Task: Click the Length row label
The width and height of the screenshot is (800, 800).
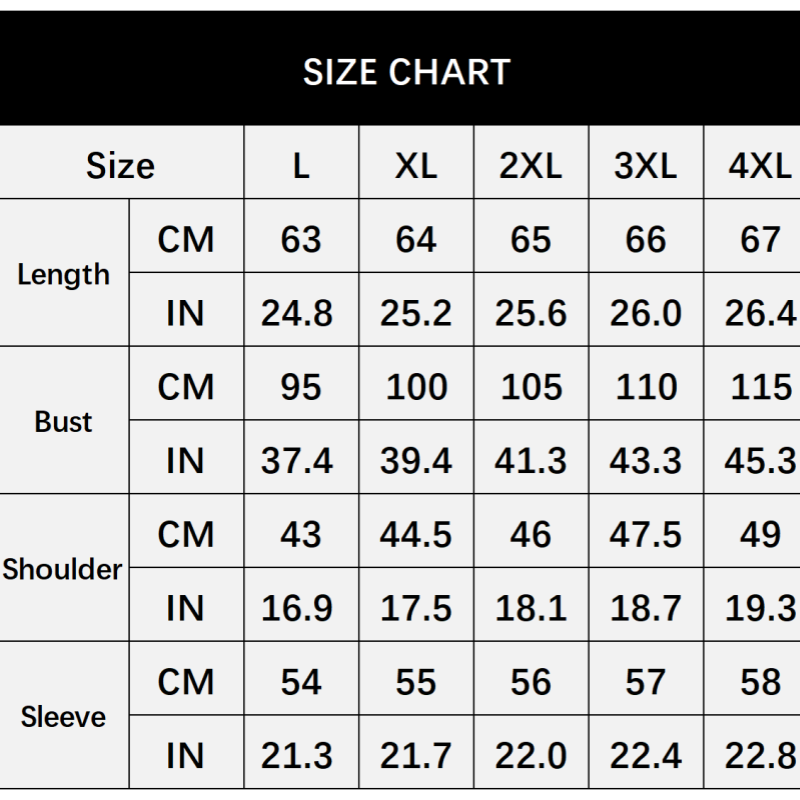Action: pyautogui.click(x=64, y=275)
